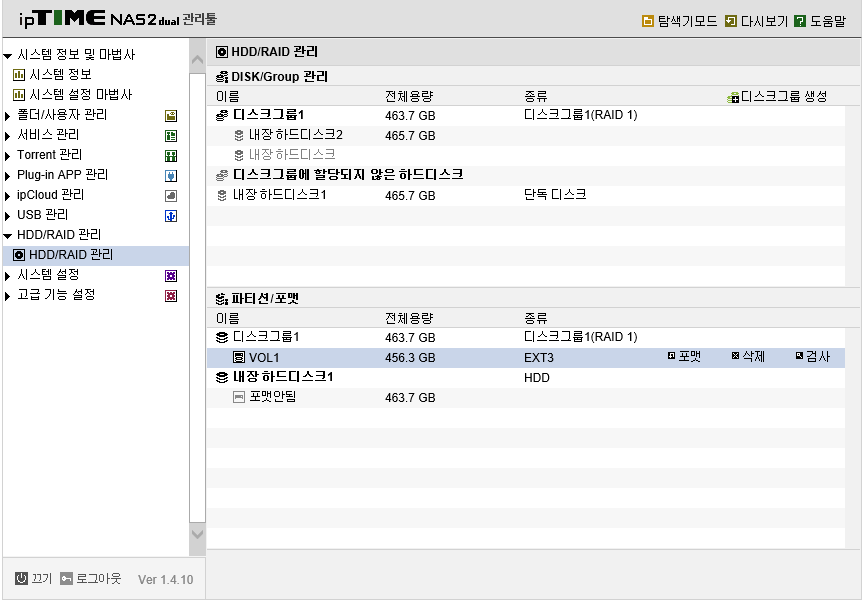
Task: Click the EXT3 type cell
Action: click(538, 357)
